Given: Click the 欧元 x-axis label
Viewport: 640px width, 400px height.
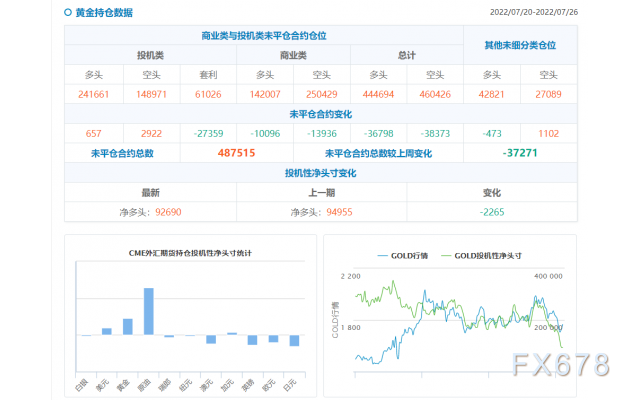Looking at the screenshot, I should [269, 385].
